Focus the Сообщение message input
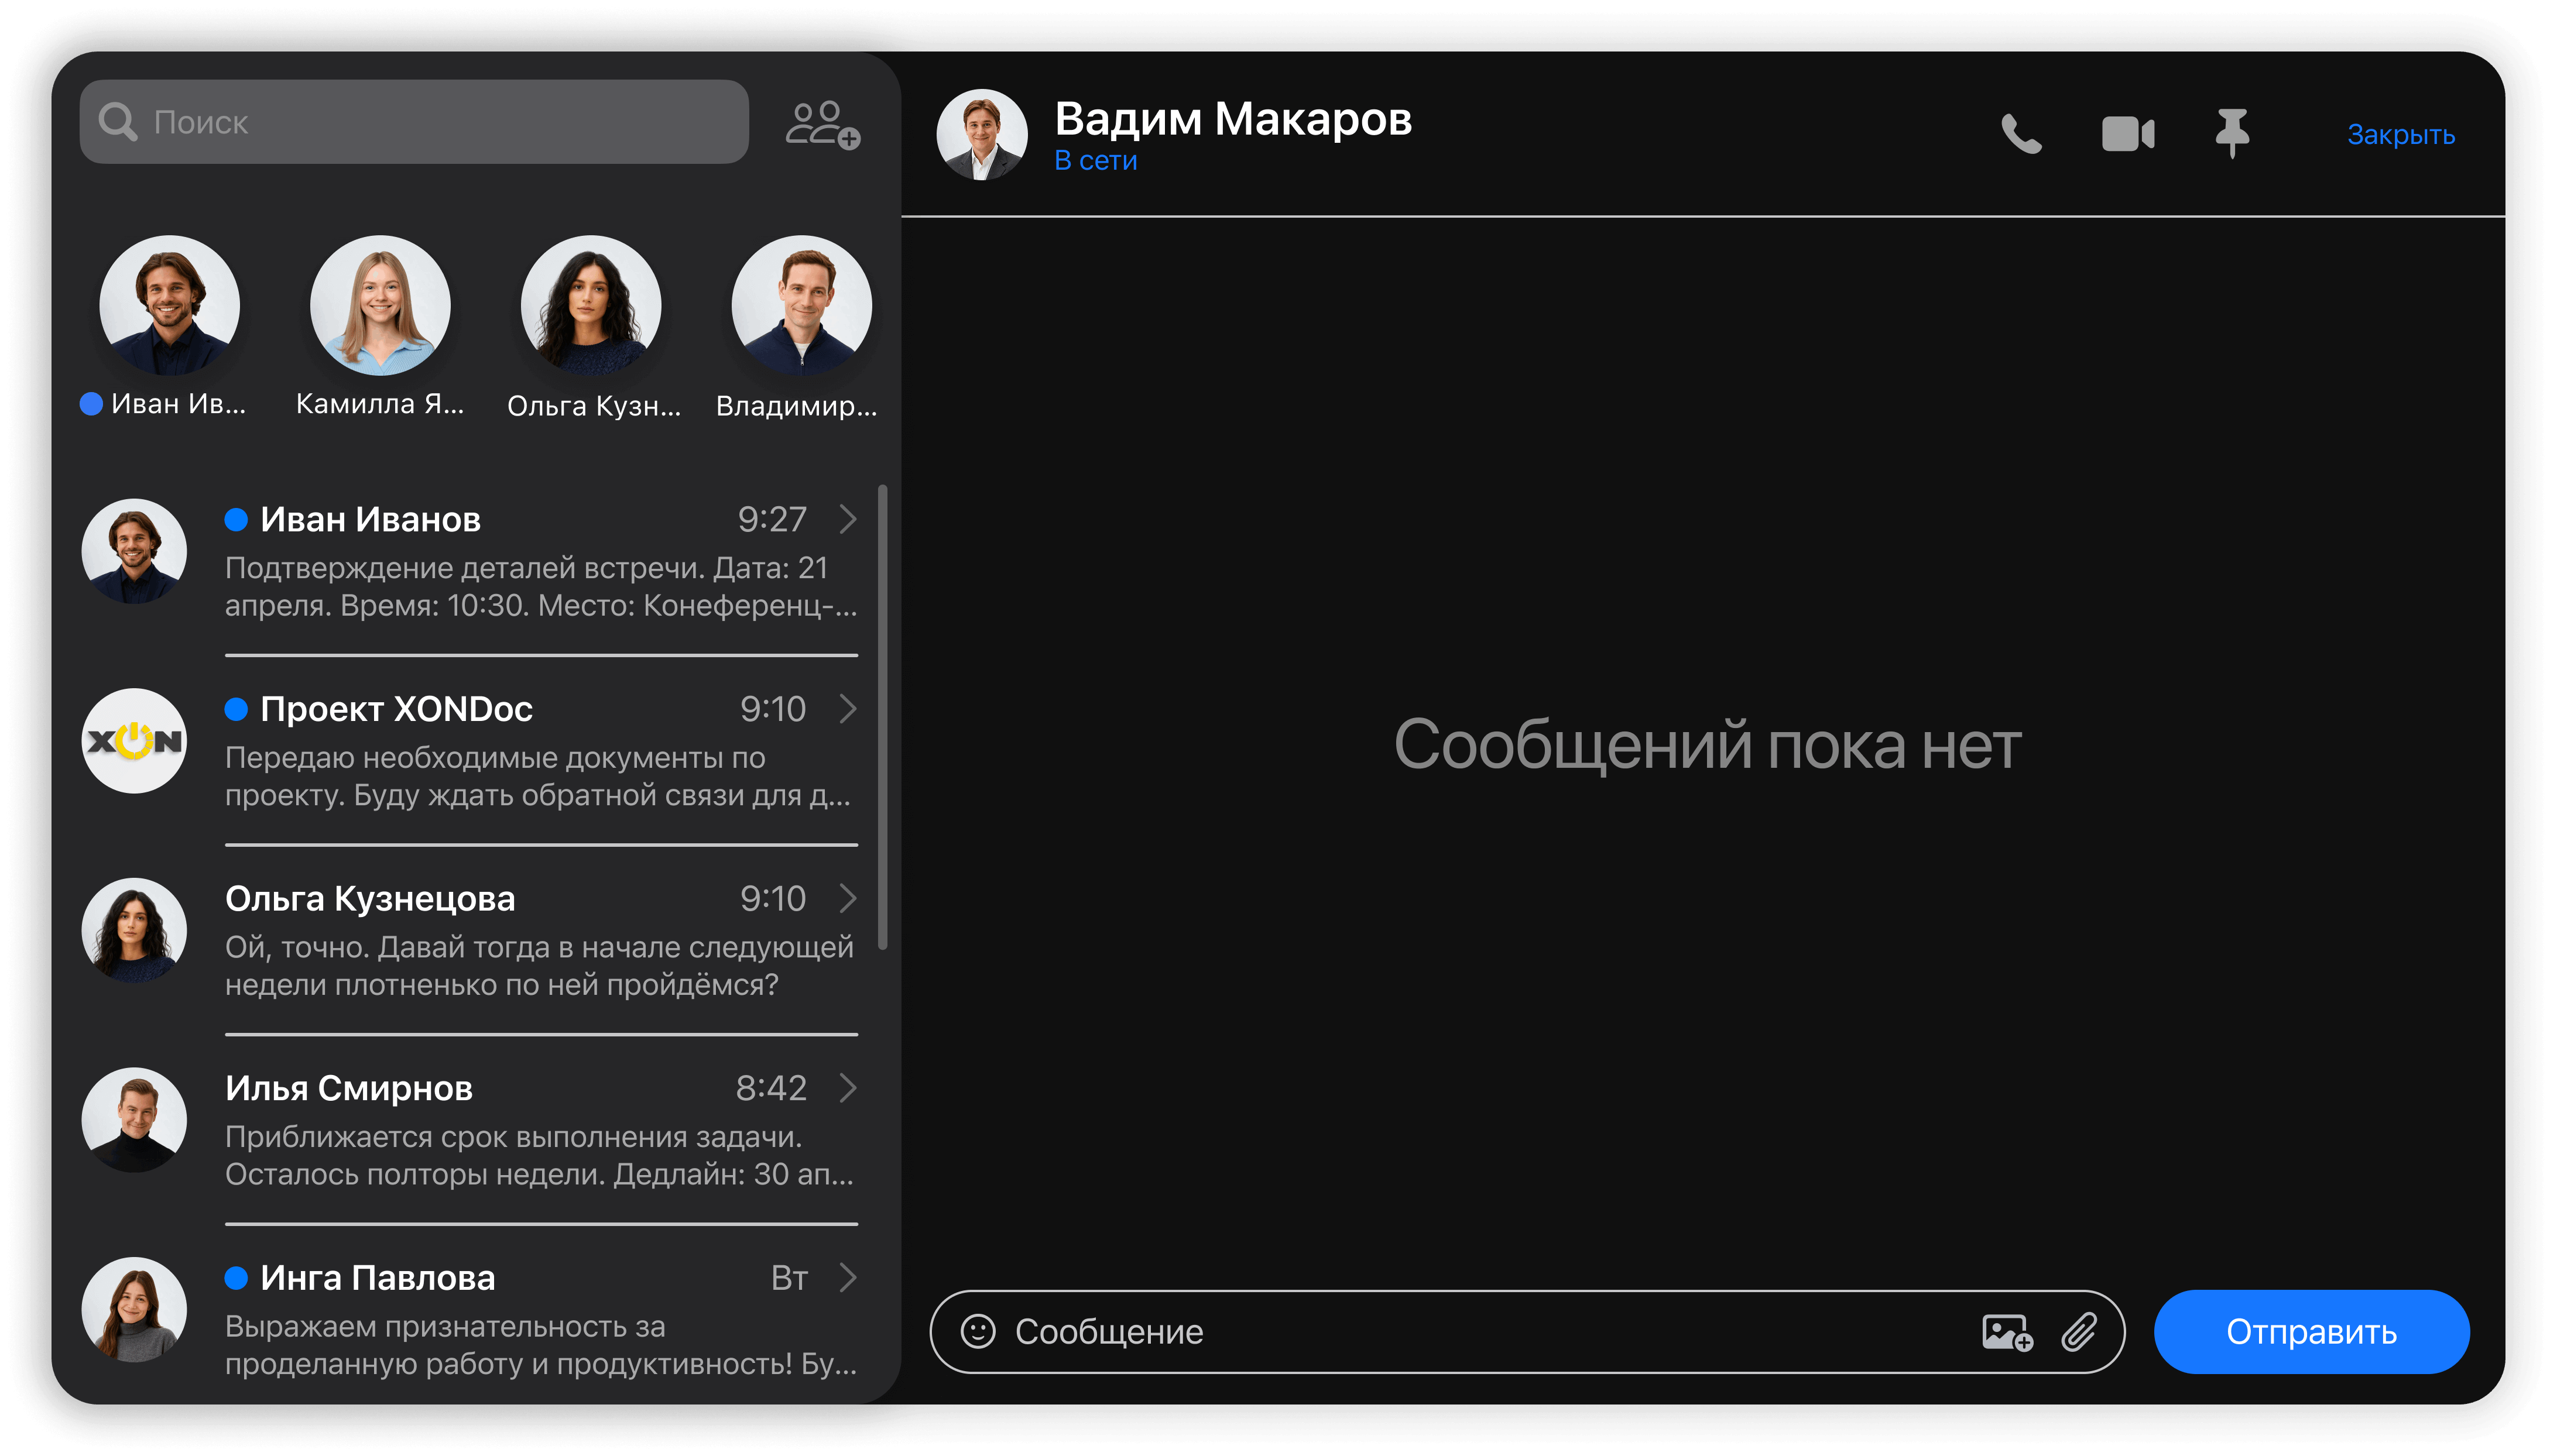The image size is (2557, 1456). [x=1527, y=1332]
